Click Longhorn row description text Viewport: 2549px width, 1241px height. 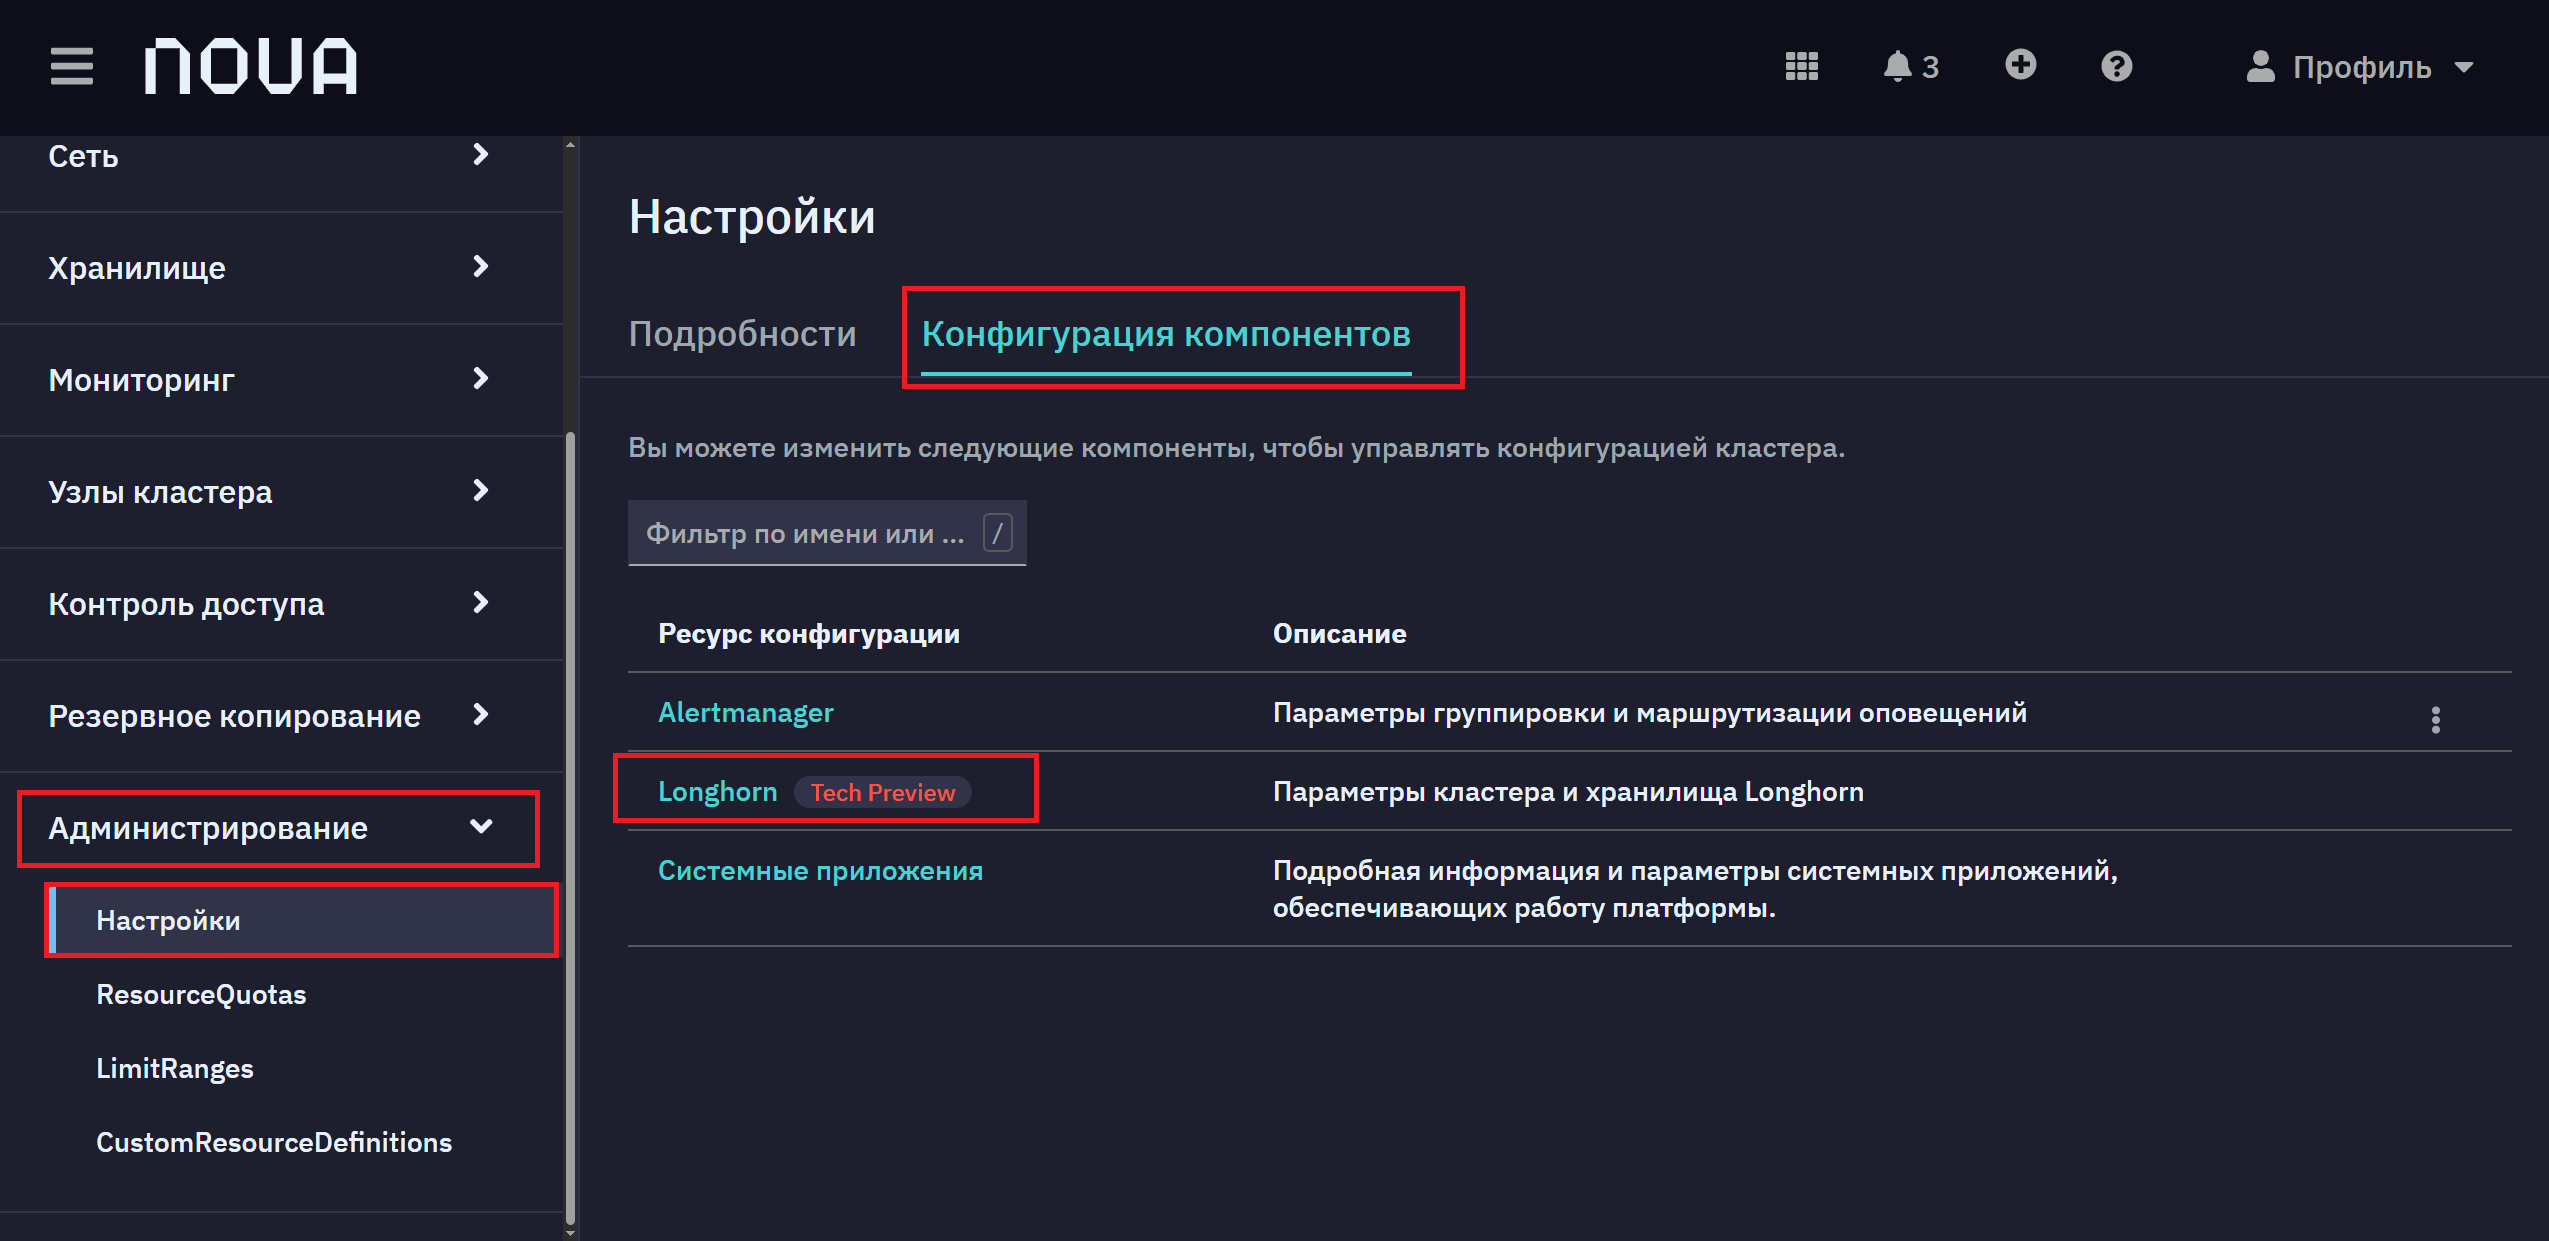pyautogui.click(x=1568, y=792)
